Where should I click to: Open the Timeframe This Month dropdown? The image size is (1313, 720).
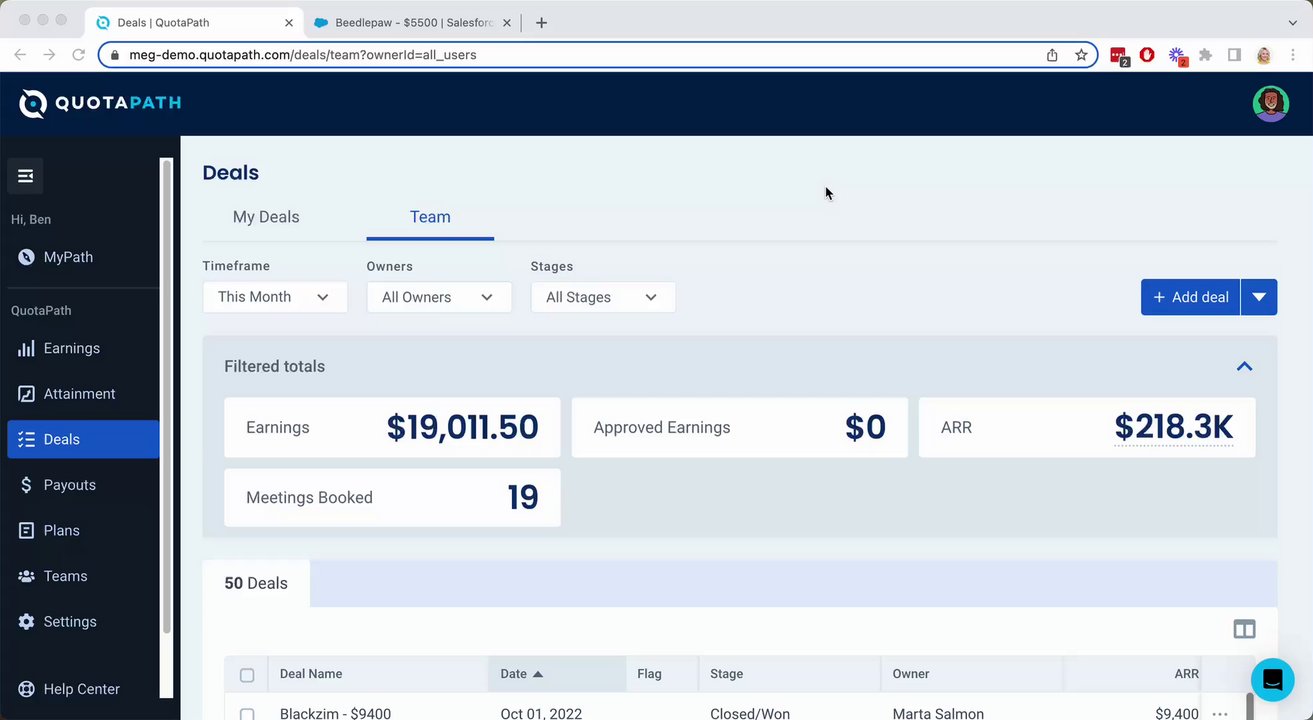point(275,297)
